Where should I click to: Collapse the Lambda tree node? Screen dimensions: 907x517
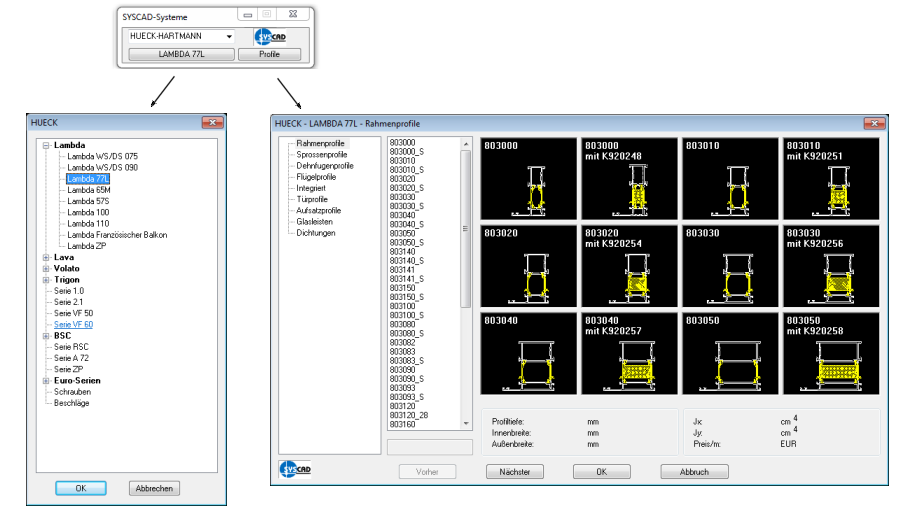click(46, 145)
